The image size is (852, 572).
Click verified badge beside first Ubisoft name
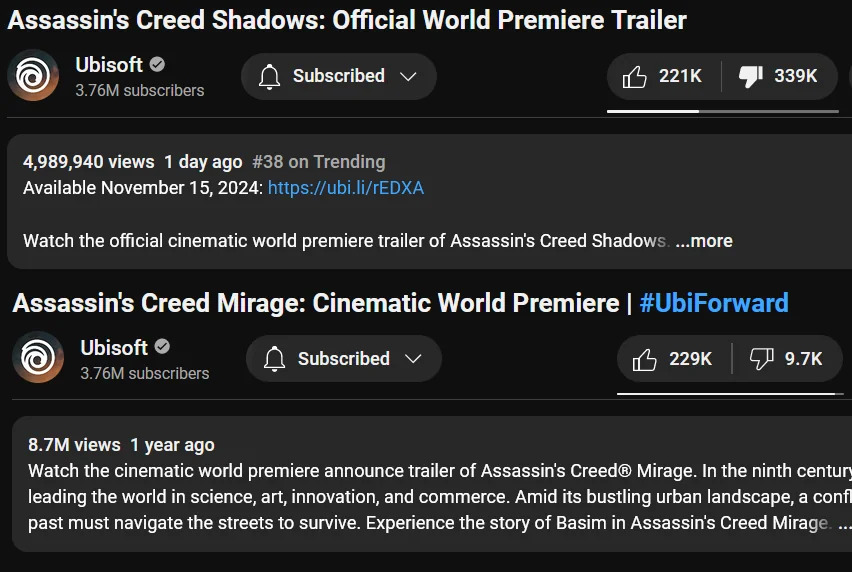click(x=158, y=65)
